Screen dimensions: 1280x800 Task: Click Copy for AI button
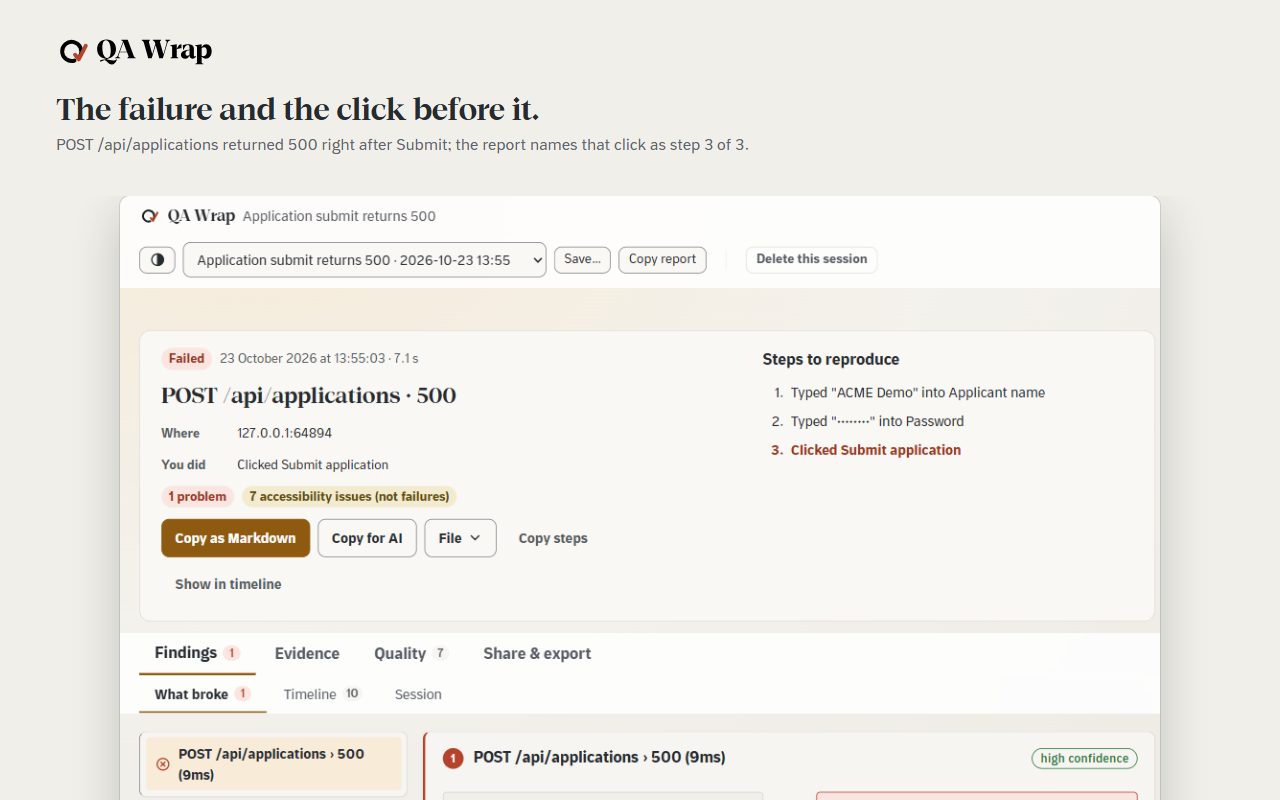coord(367,538)
